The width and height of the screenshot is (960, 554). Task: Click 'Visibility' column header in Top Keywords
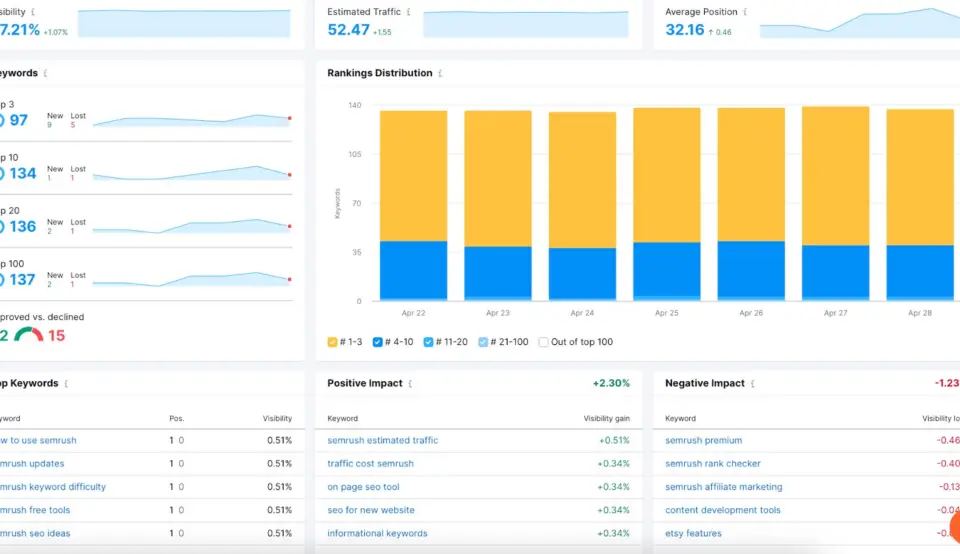click(x=277, y=419)
